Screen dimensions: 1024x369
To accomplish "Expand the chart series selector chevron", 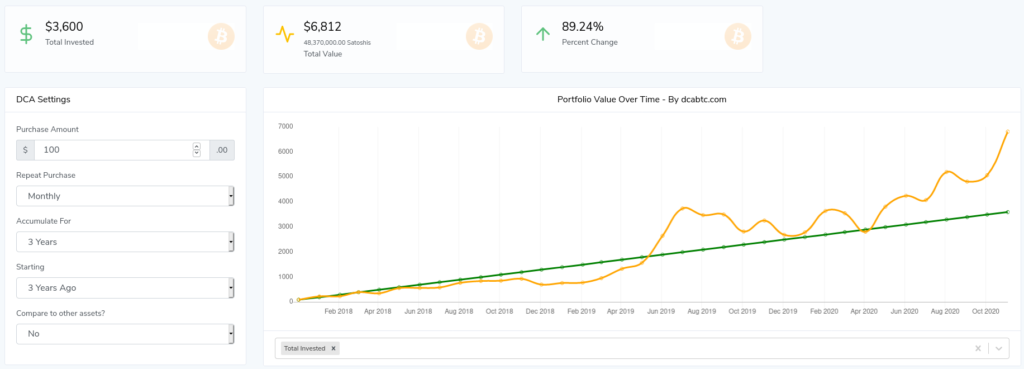I will tap(999, 349).
